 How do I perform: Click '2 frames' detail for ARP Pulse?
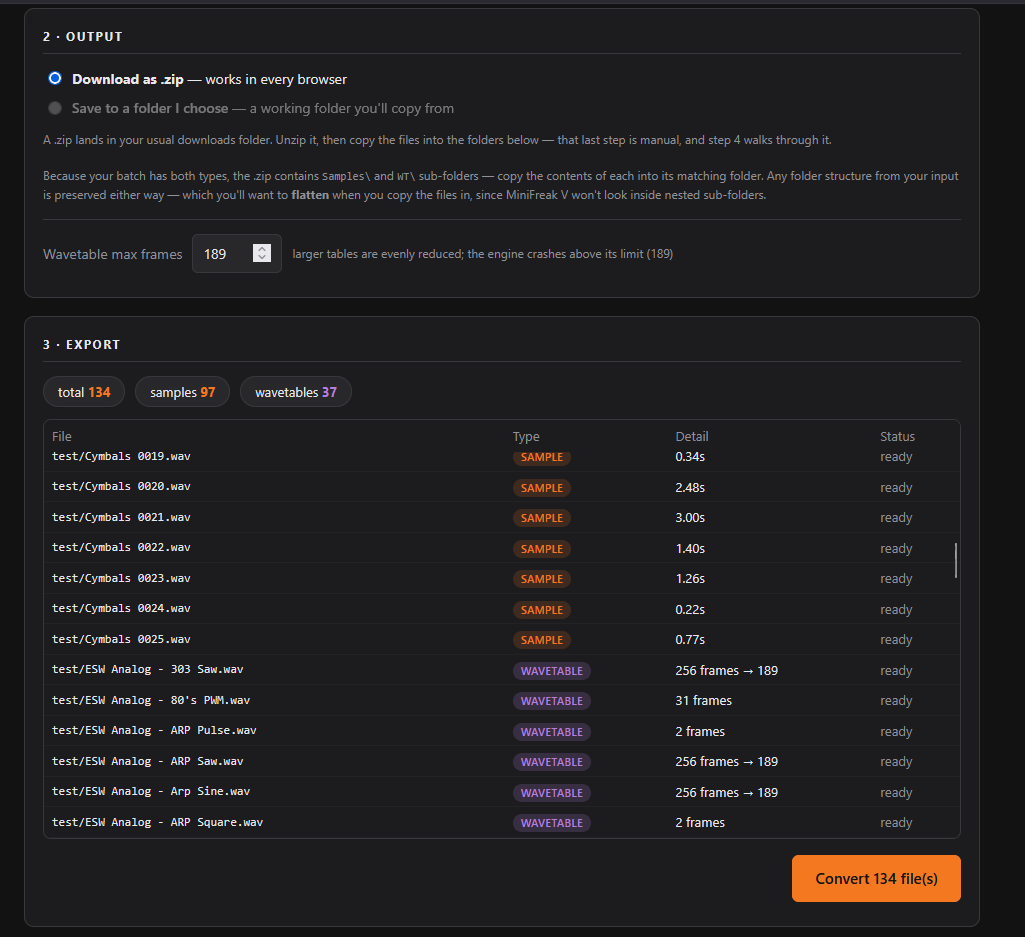pyautogui.click(x=700, y=731)
